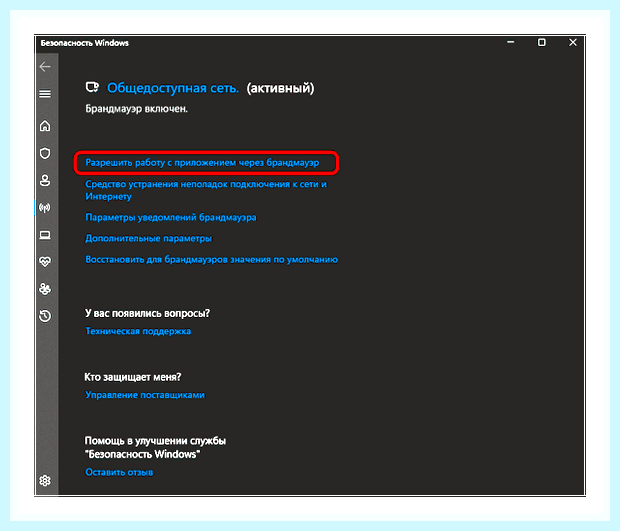
Task: Click the Помощь в улучшении службы heading
Action: click(x=155, y=448)
